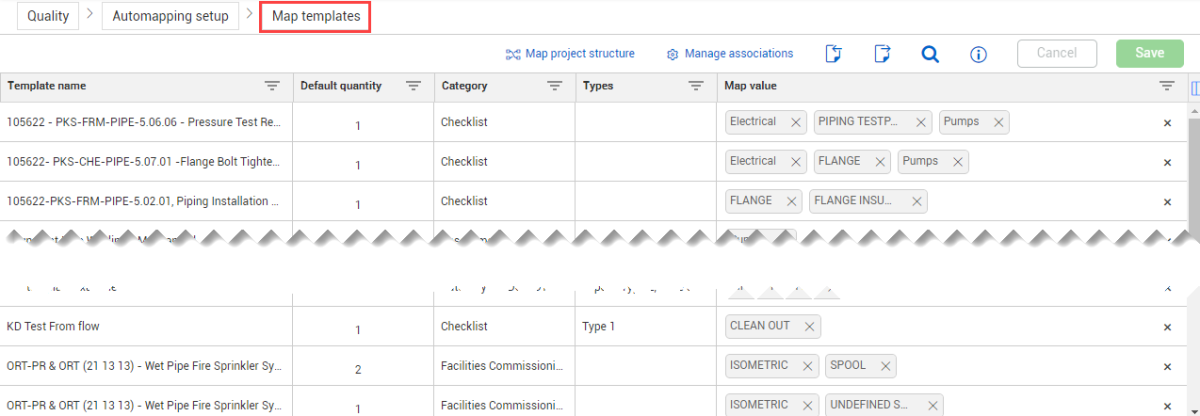Click the export templates icon

pyautogui.click(x=881, y=54)
